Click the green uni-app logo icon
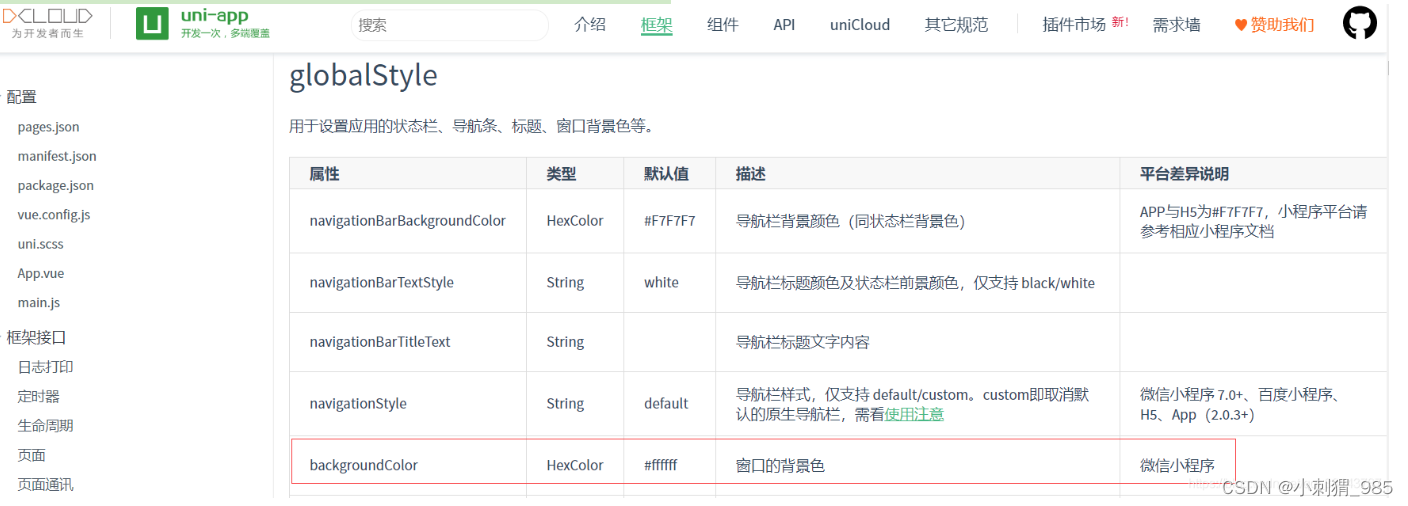This screenshot has height=506, width=1408. point(152,24)
